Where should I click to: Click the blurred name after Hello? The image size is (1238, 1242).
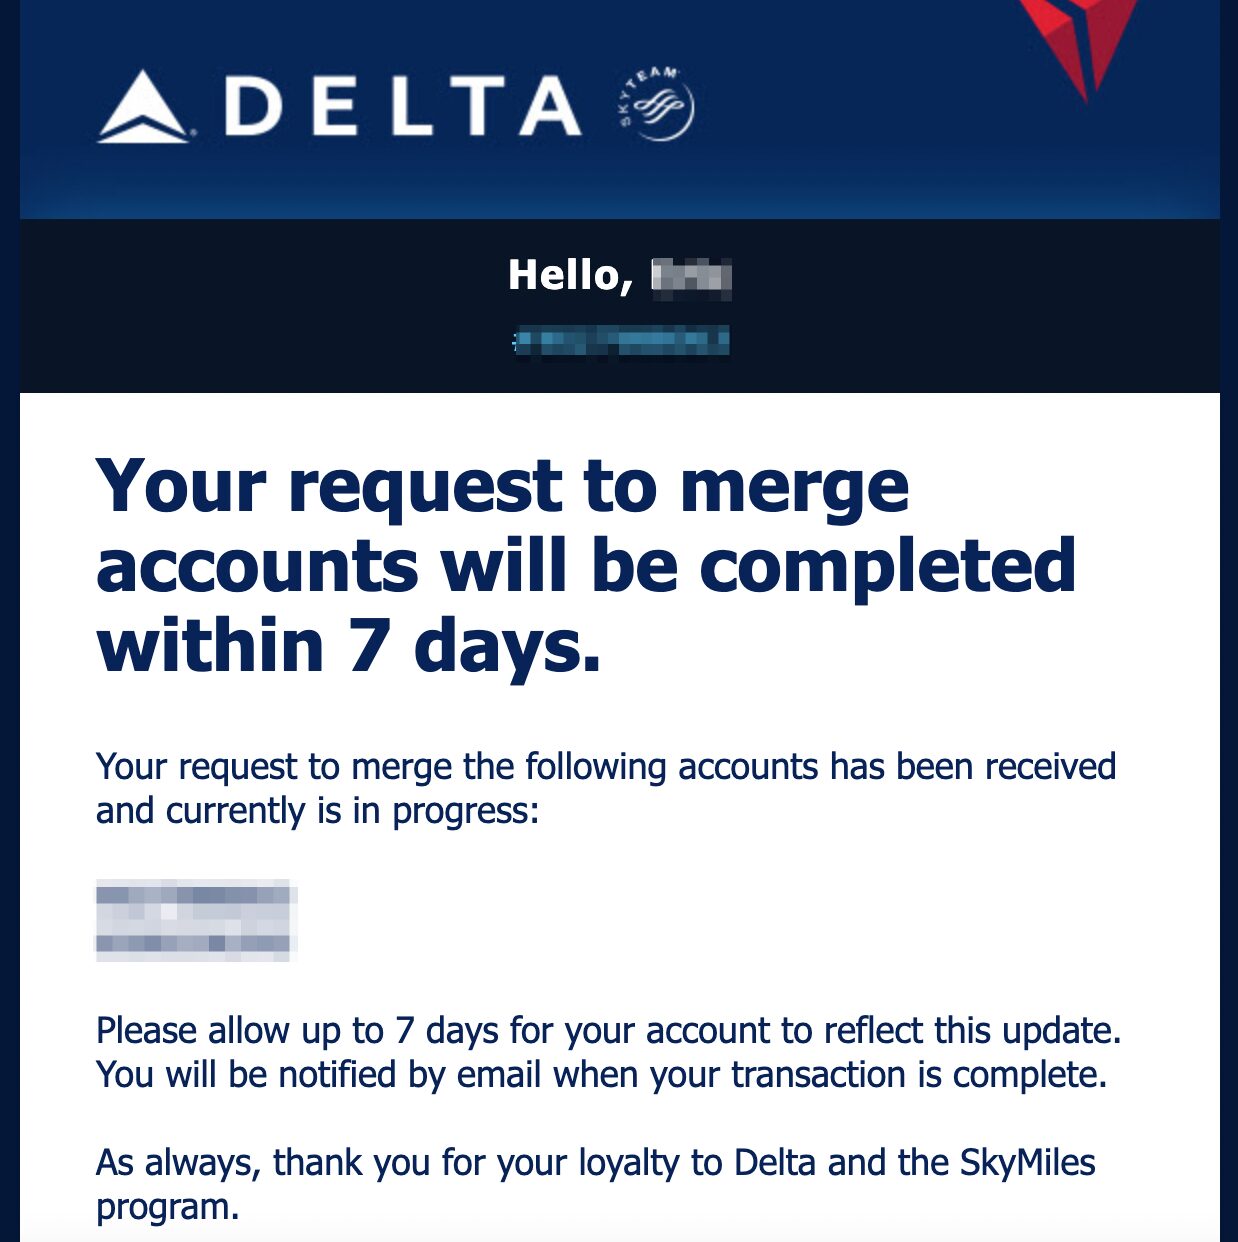click(x=691, y=276)
